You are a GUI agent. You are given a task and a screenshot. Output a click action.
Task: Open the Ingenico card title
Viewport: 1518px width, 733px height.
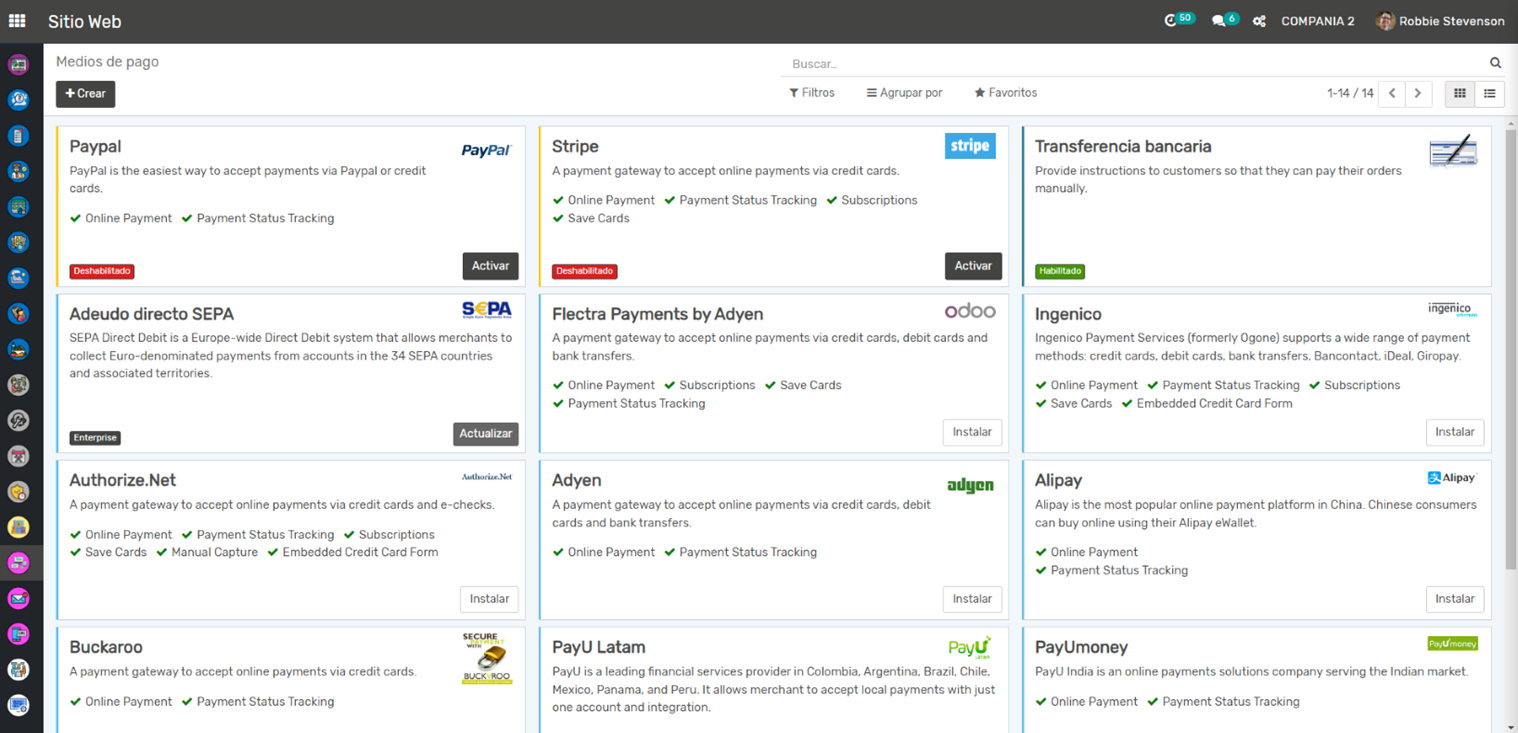(x=1068, y=314)
